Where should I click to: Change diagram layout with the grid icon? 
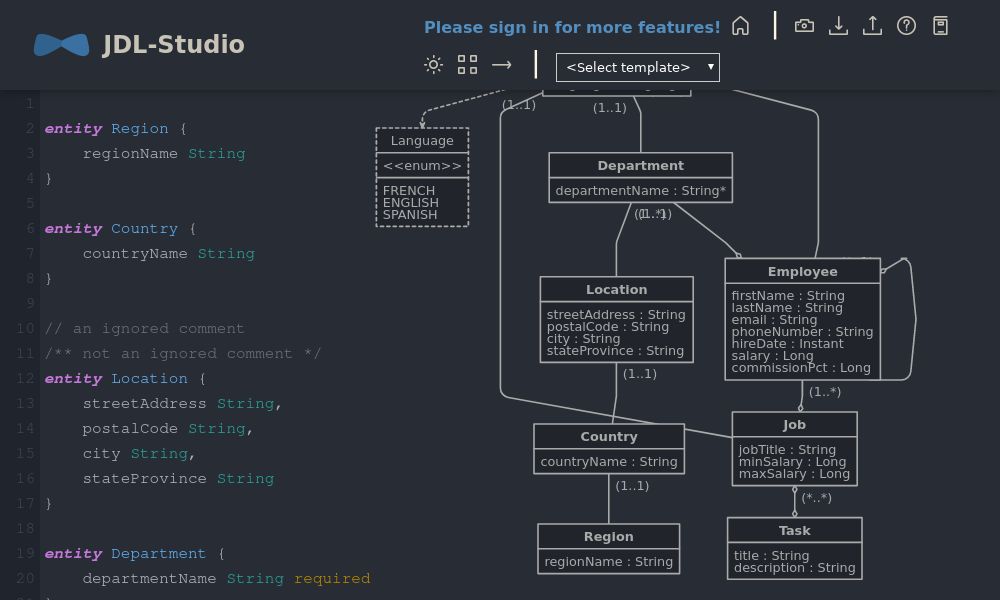coord(467,64)
